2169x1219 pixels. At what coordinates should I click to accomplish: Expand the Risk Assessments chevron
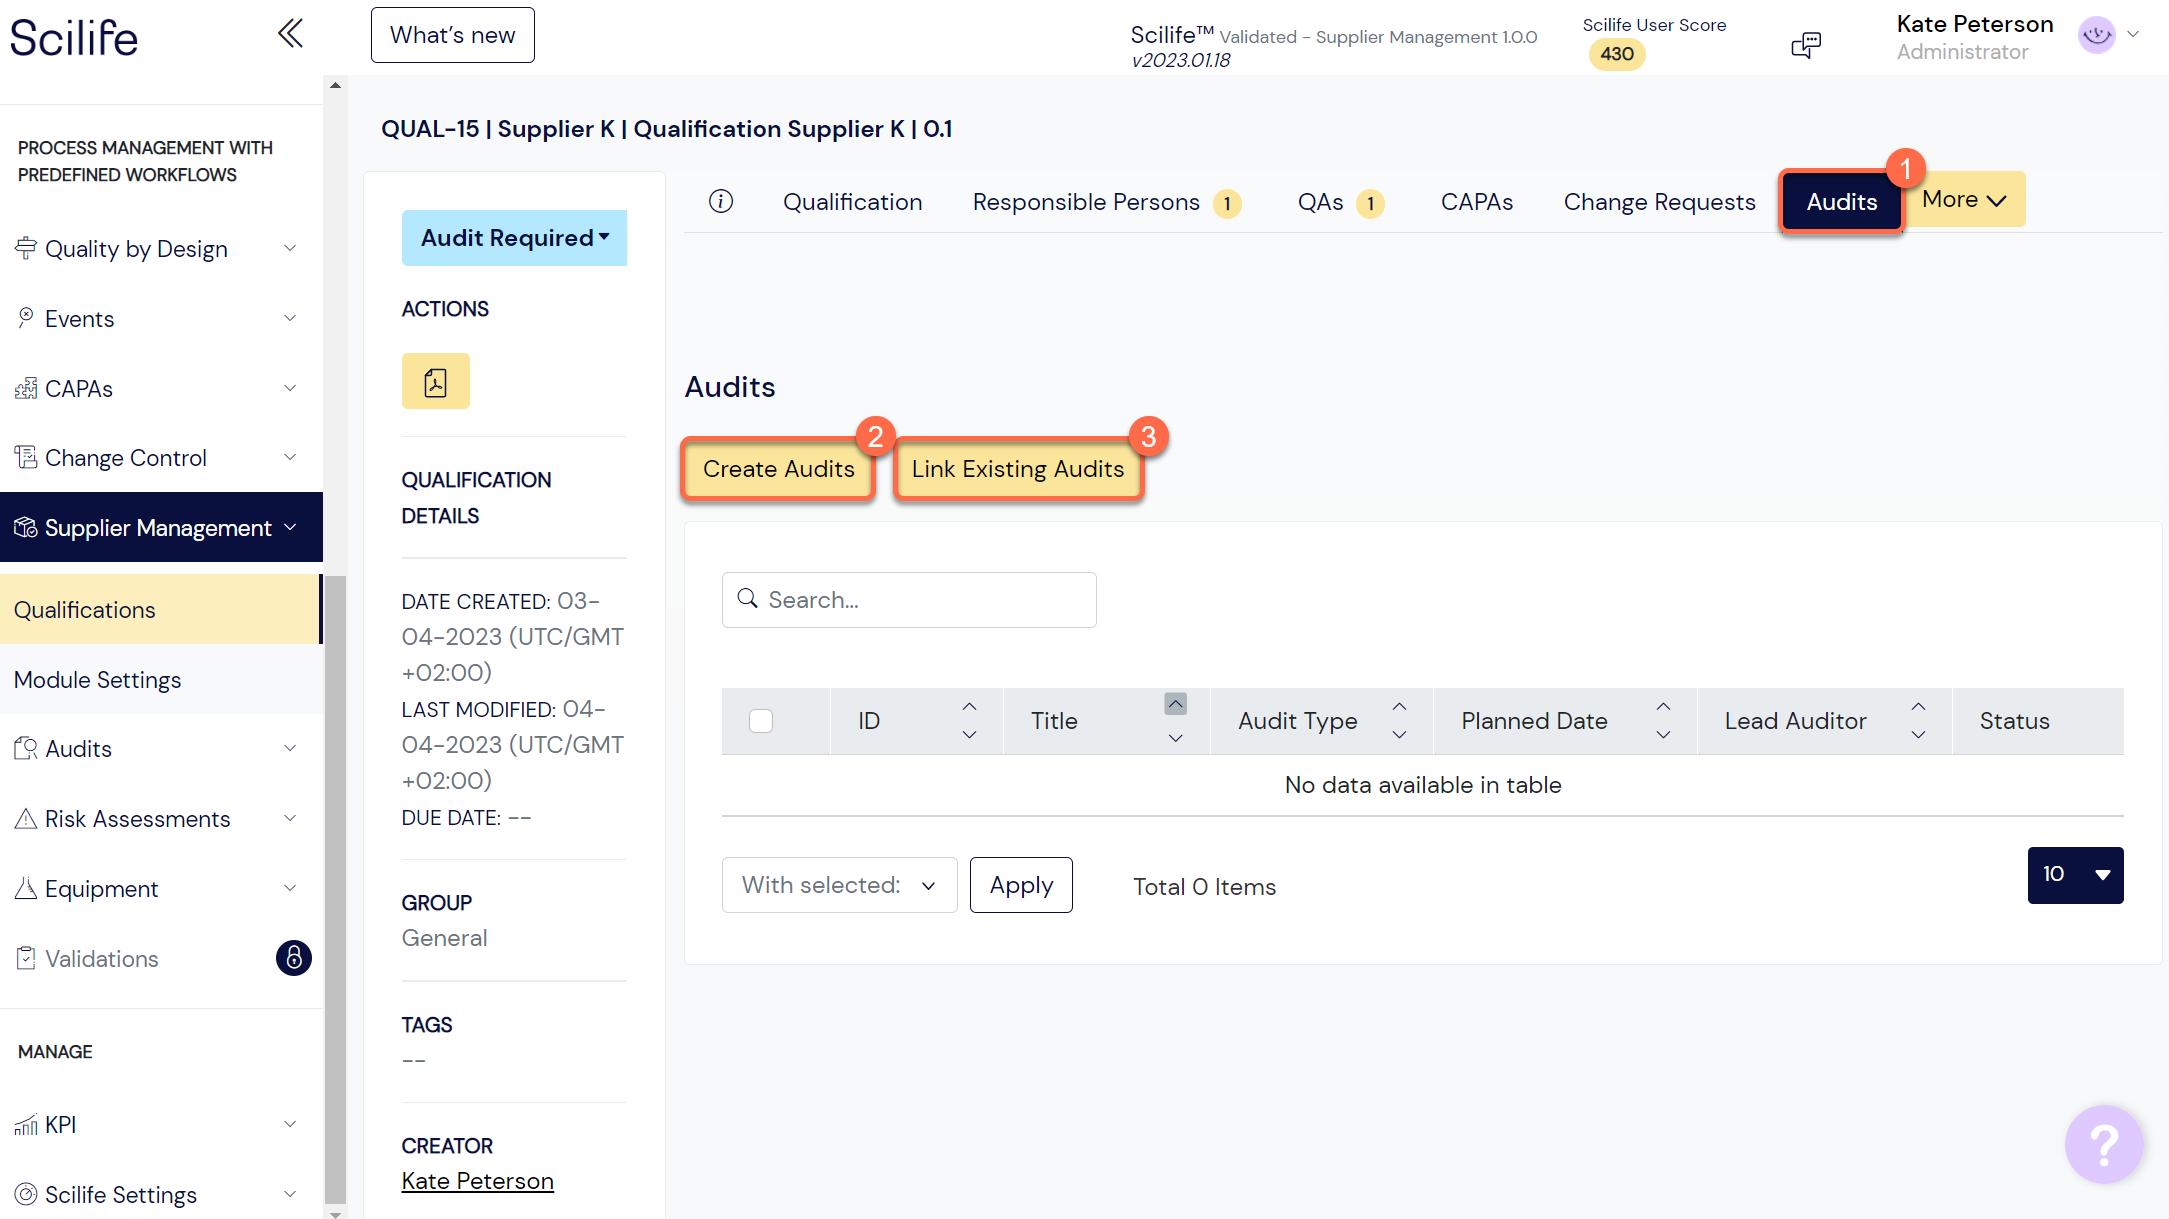(x=290, y=818)
